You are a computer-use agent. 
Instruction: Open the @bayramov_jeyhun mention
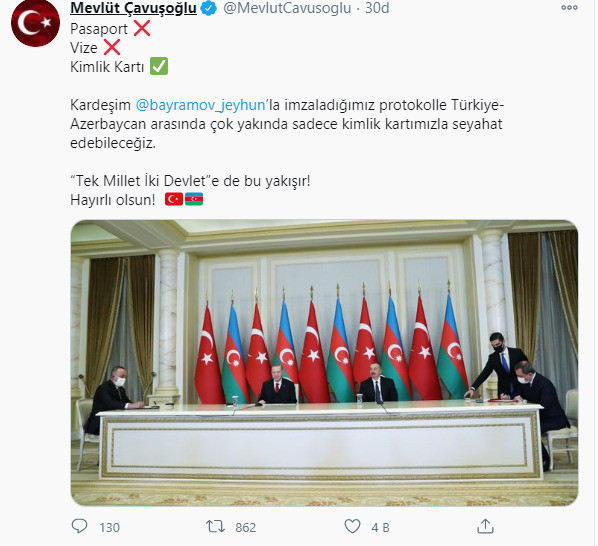[201, 105]
